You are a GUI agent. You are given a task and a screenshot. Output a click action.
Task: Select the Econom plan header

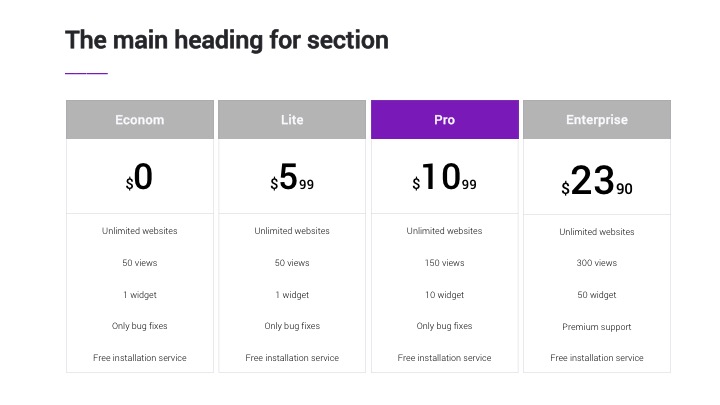click(140, 120)
